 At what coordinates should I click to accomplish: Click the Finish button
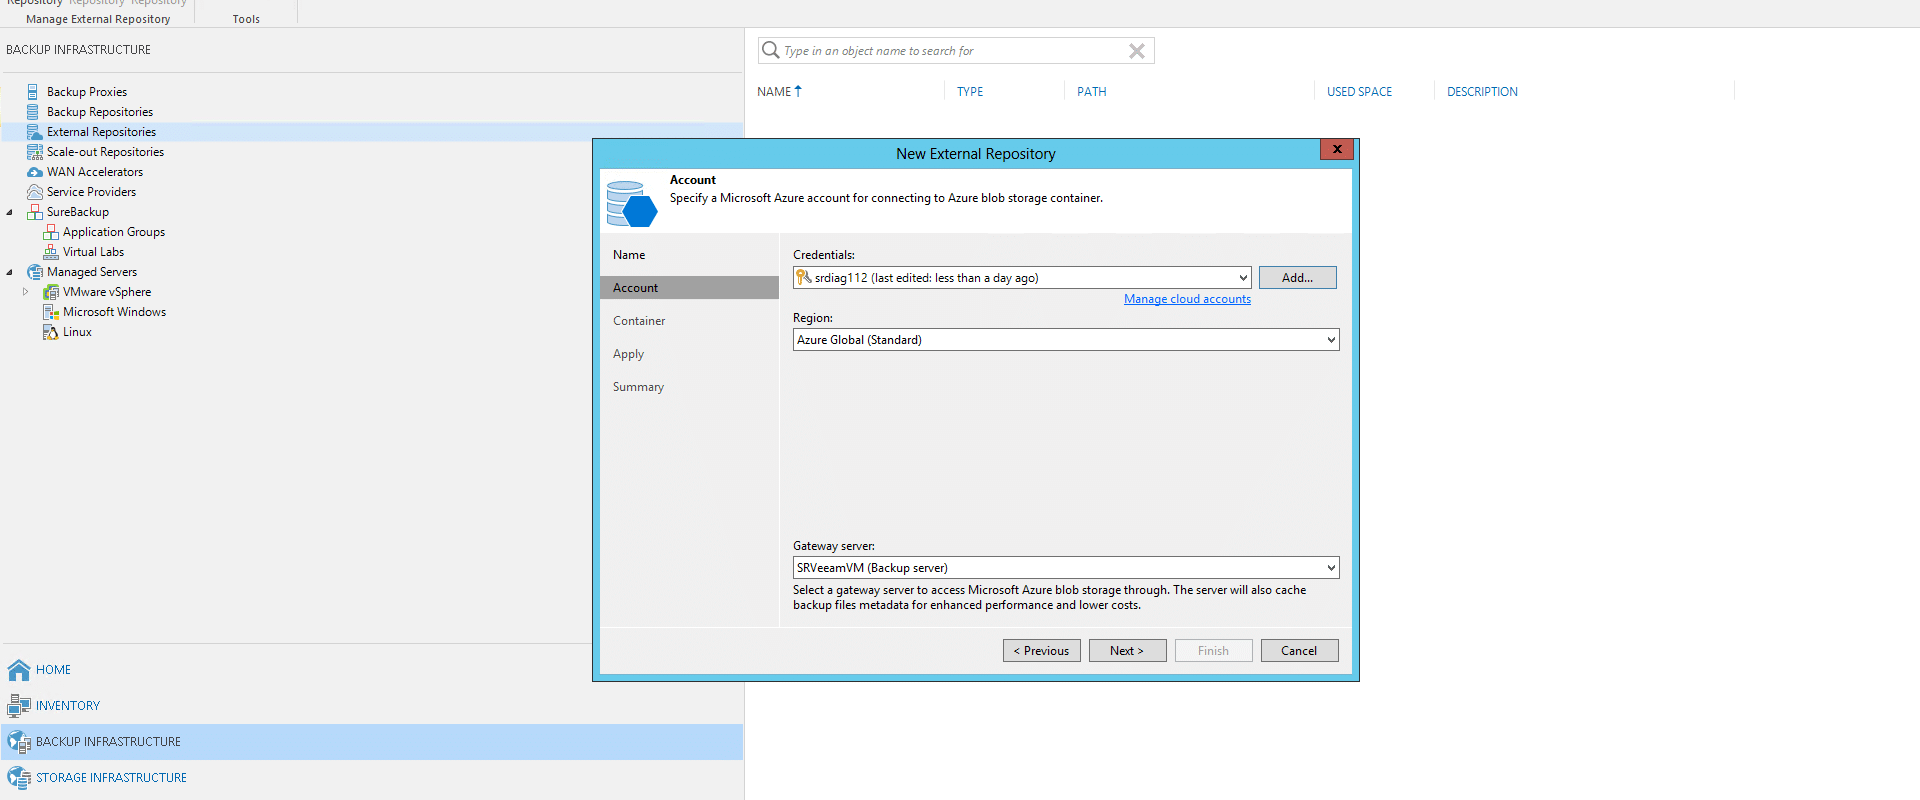pyautogui.click(x=1213, y=651)
